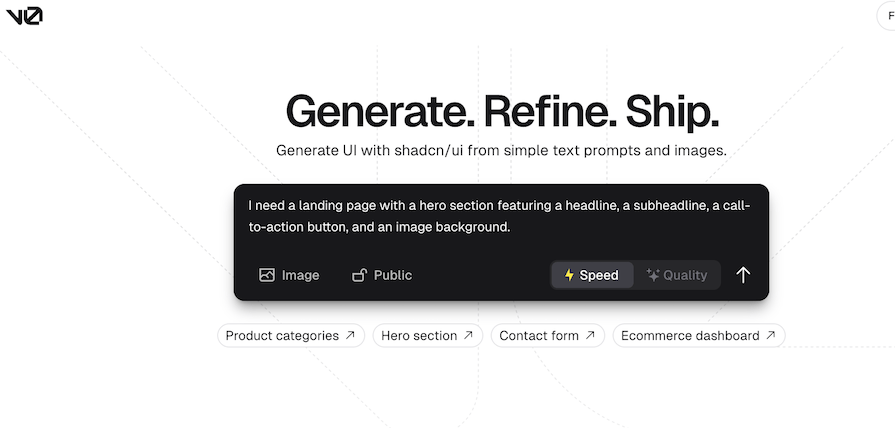
Task: Choose the Hero section example prompt
Action: tap(428, 336)
